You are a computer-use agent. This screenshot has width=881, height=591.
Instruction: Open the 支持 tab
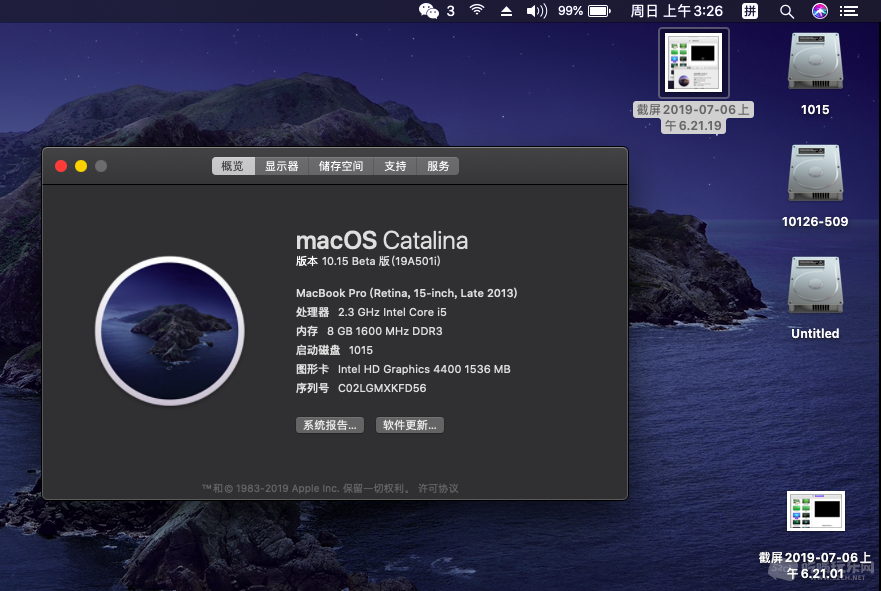coord(395,166)
